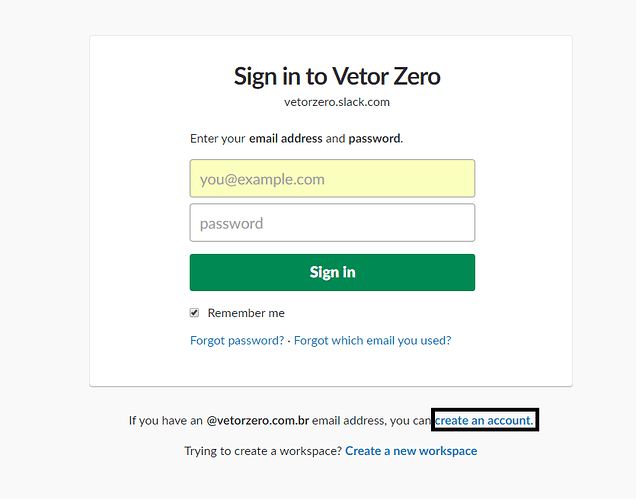
Task: Click the dot separator between the Forgot links
Action: point(289,340)
